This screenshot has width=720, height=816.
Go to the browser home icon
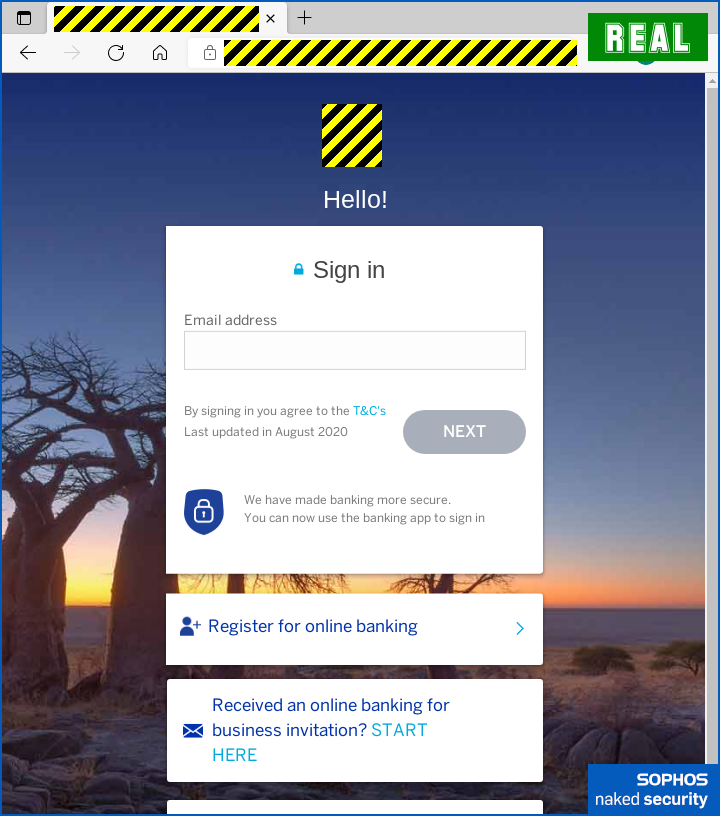(x=160, y=53)
